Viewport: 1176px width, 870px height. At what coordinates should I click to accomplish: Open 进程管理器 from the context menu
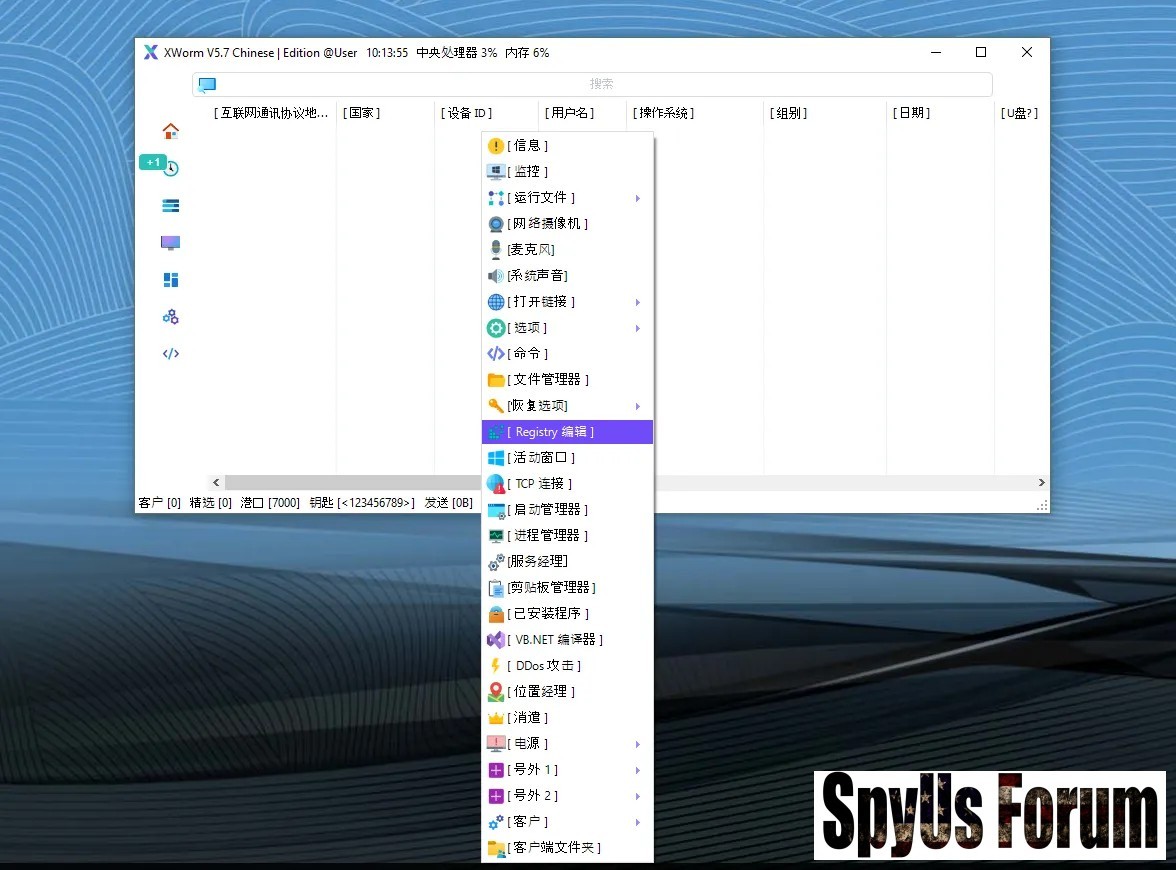click(x=548, y=536)
